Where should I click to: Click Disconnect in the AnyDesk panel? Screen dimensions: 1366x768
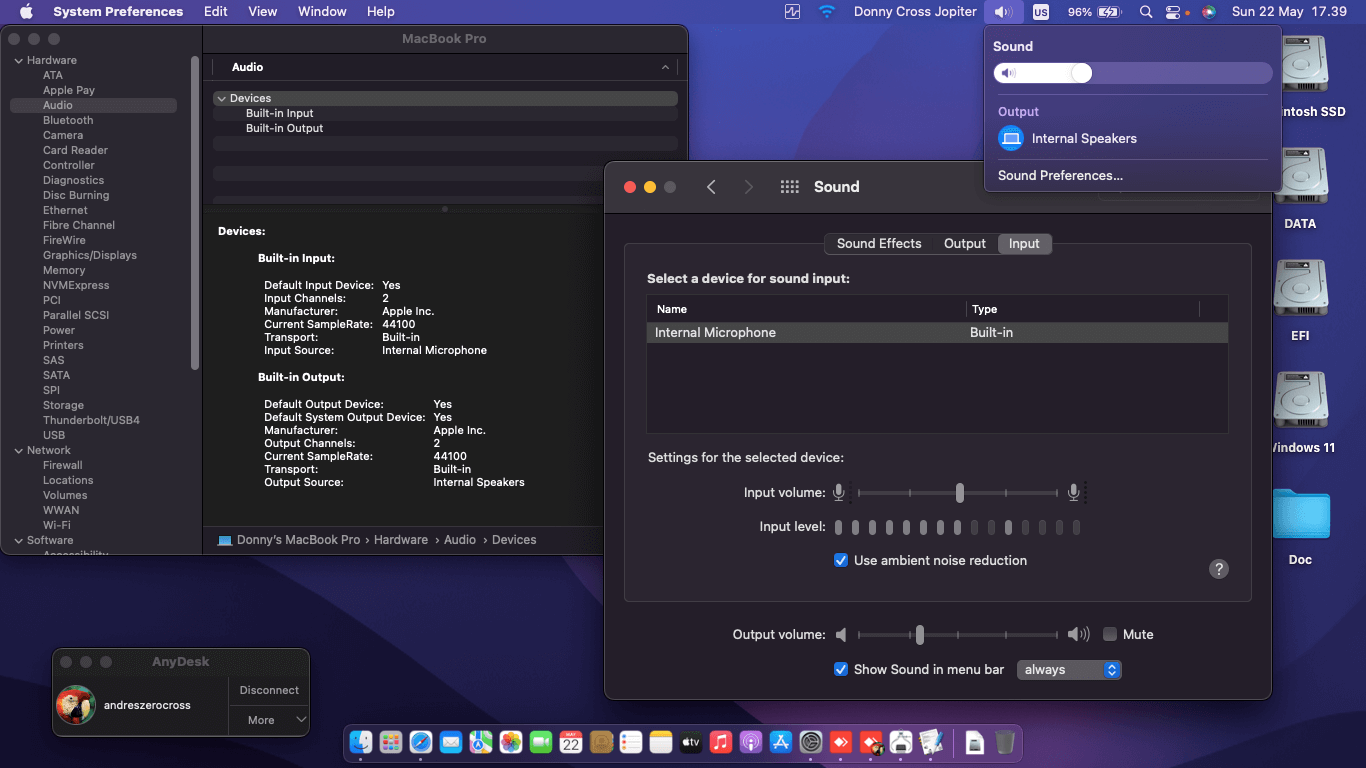[269, 690]
